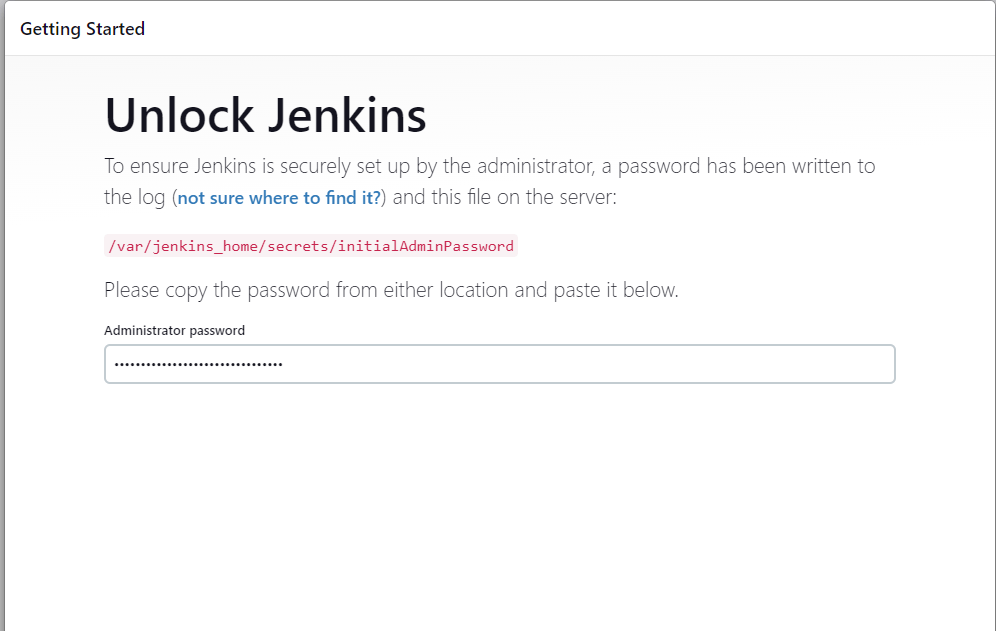The height and width of the screenshot is (631, 996).
Task: Click the 'Administrator password' field label
Action: click(x=174, y=330)
